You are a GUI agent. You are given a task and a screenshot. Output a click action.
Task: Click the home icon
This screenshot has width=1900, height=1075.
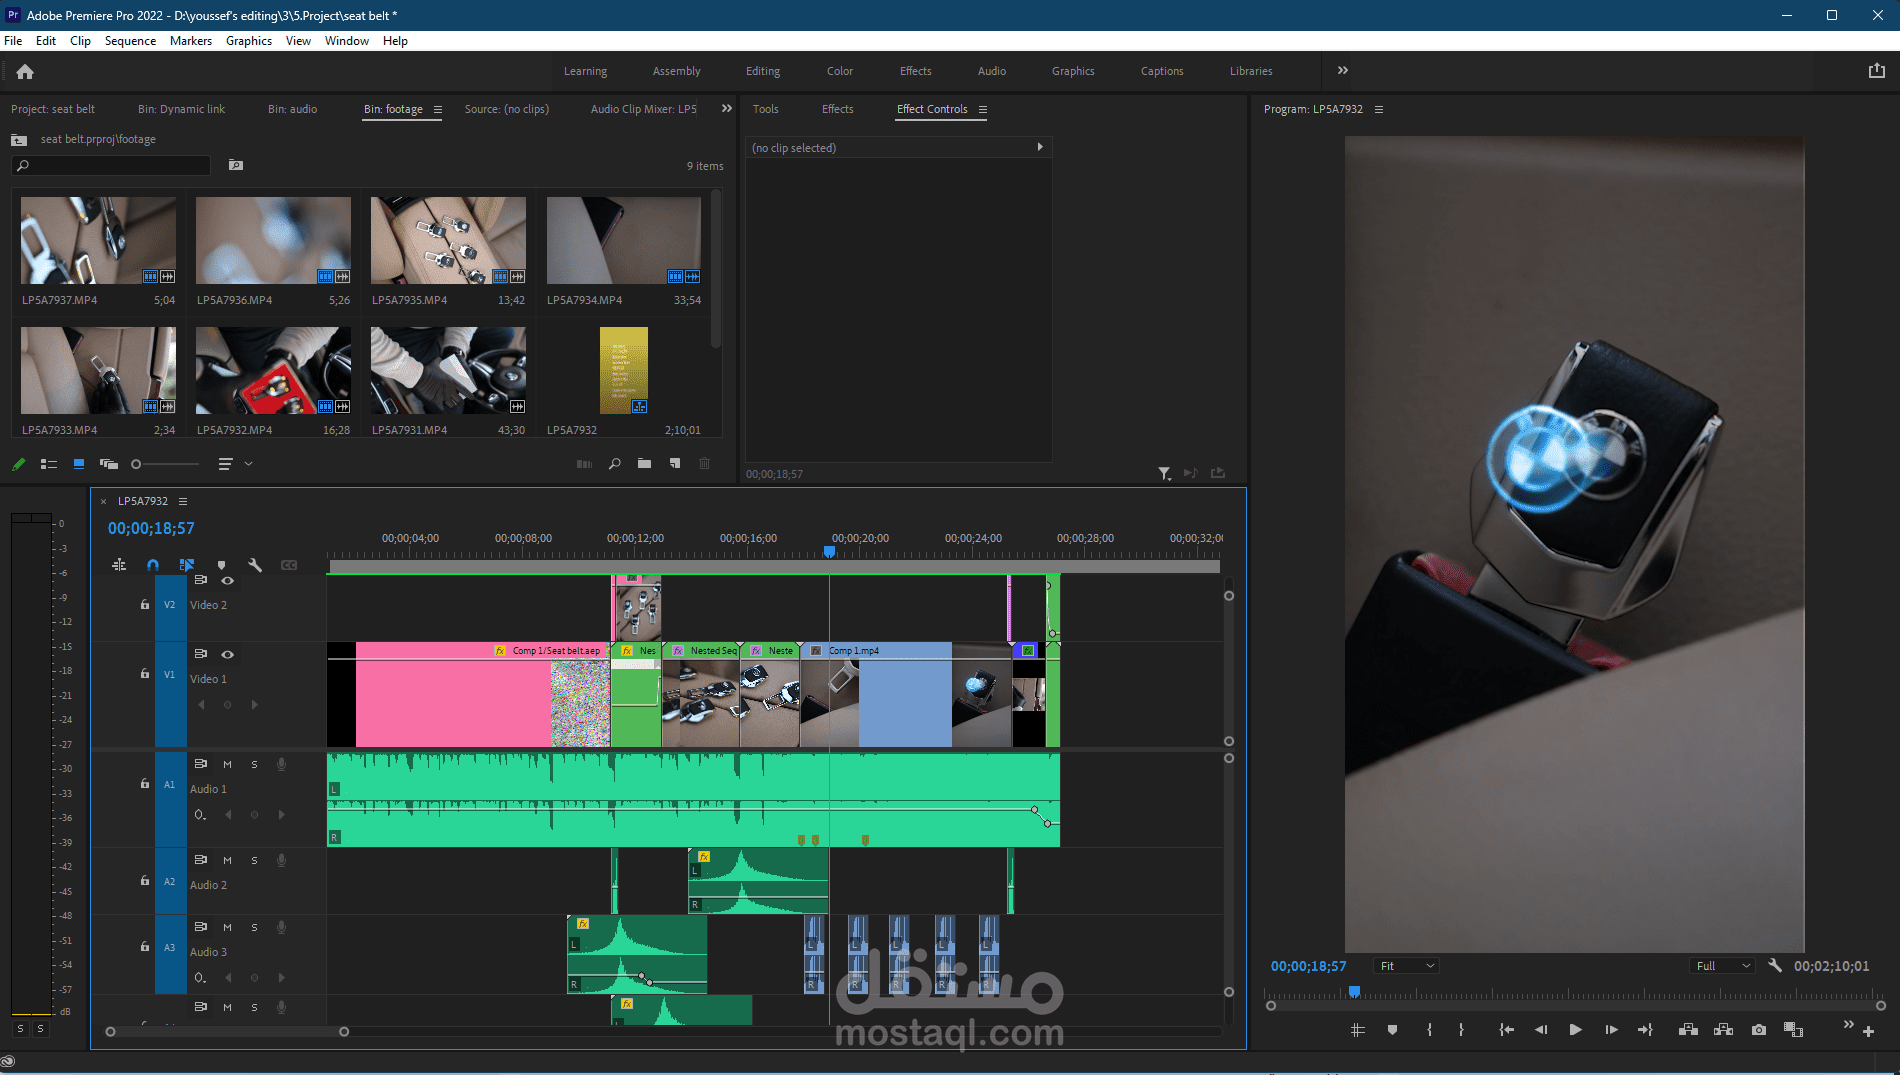(x=25, y=72)
